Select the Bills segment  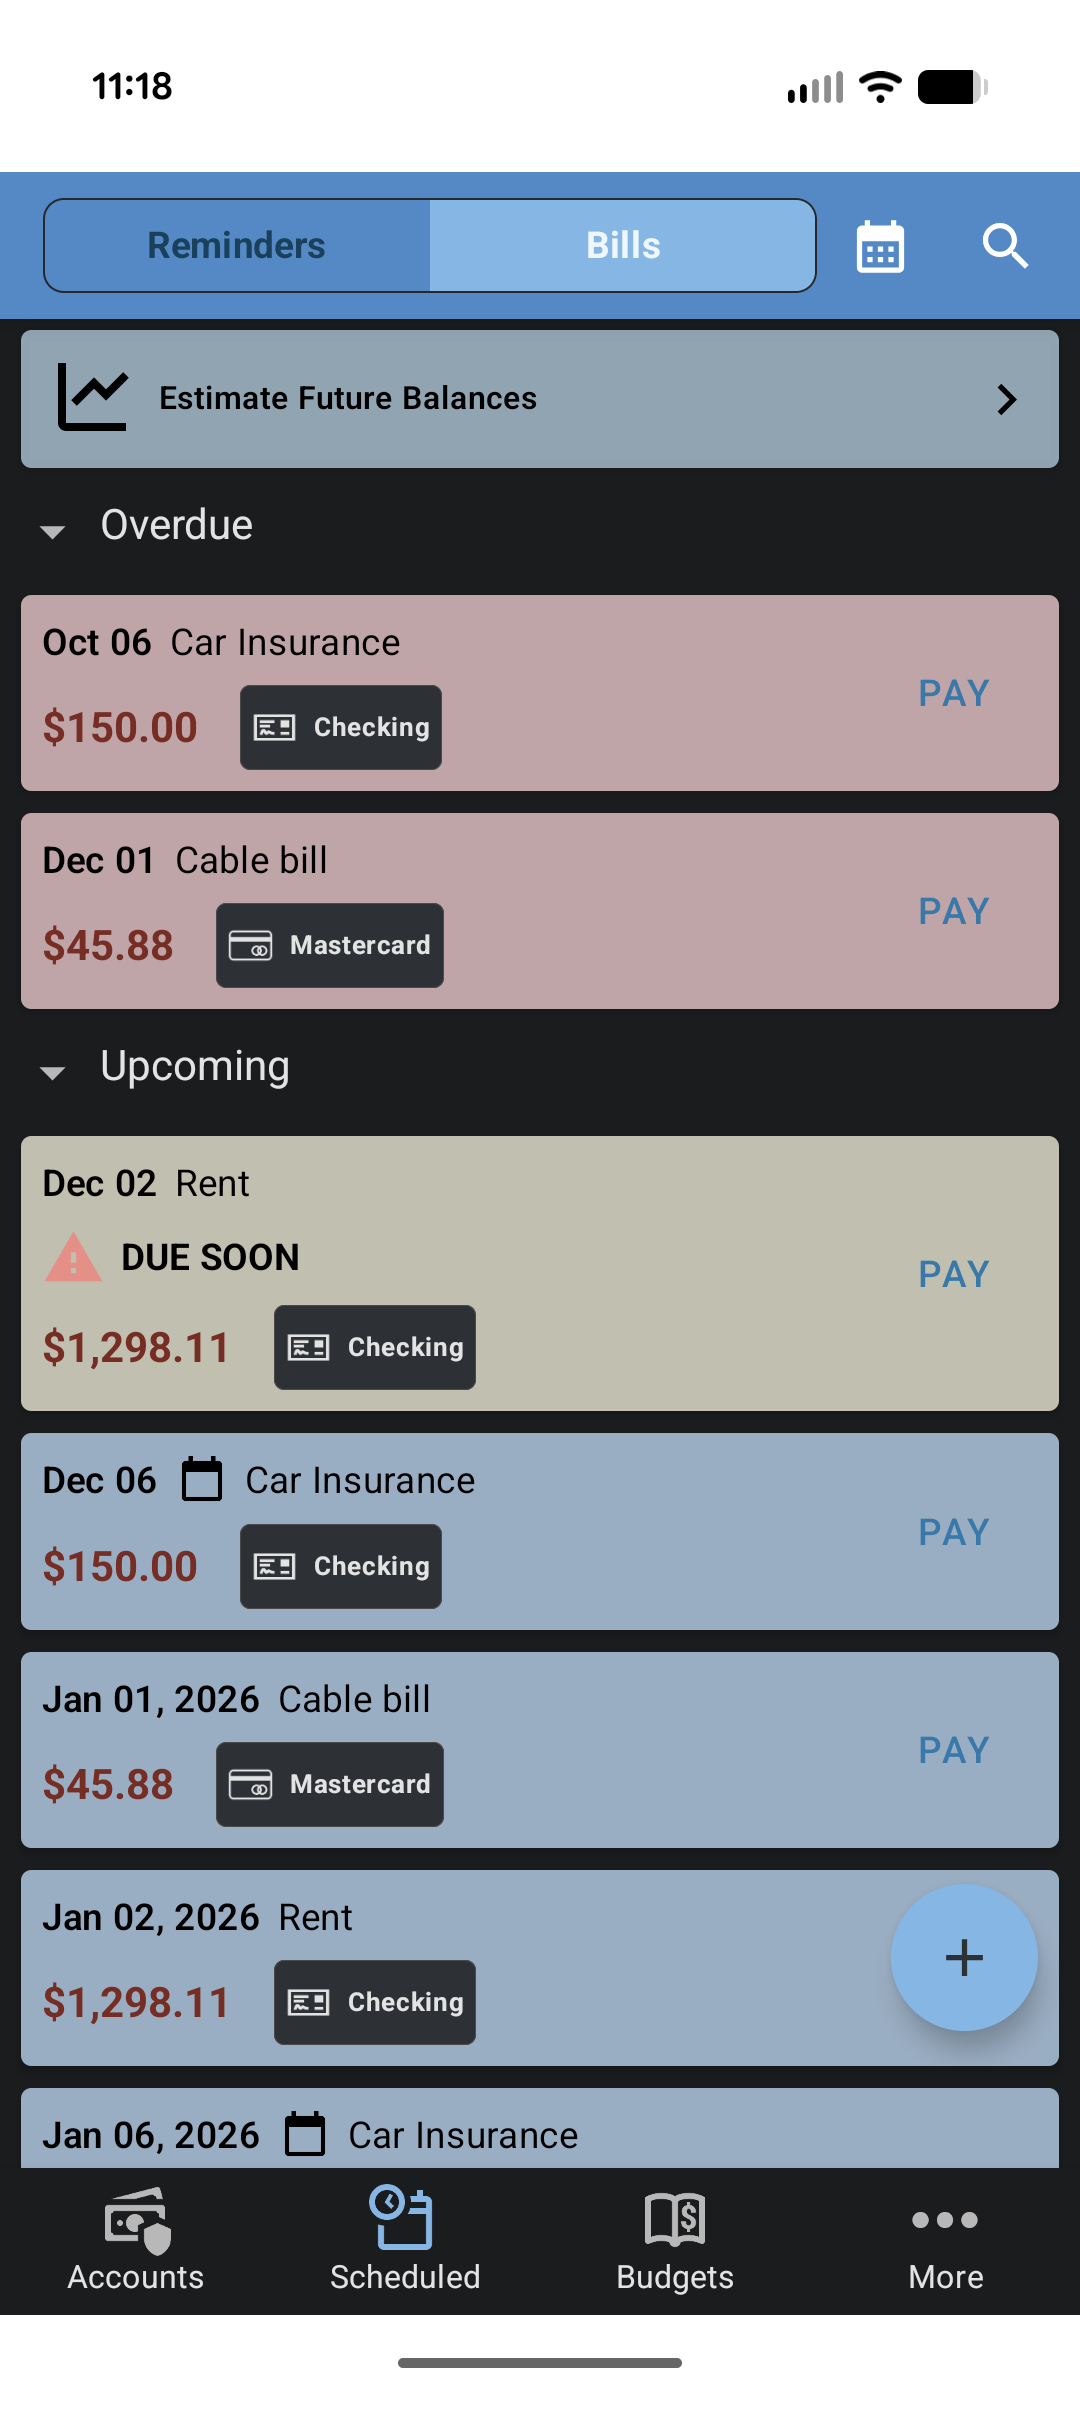click(x=623, y=246)
